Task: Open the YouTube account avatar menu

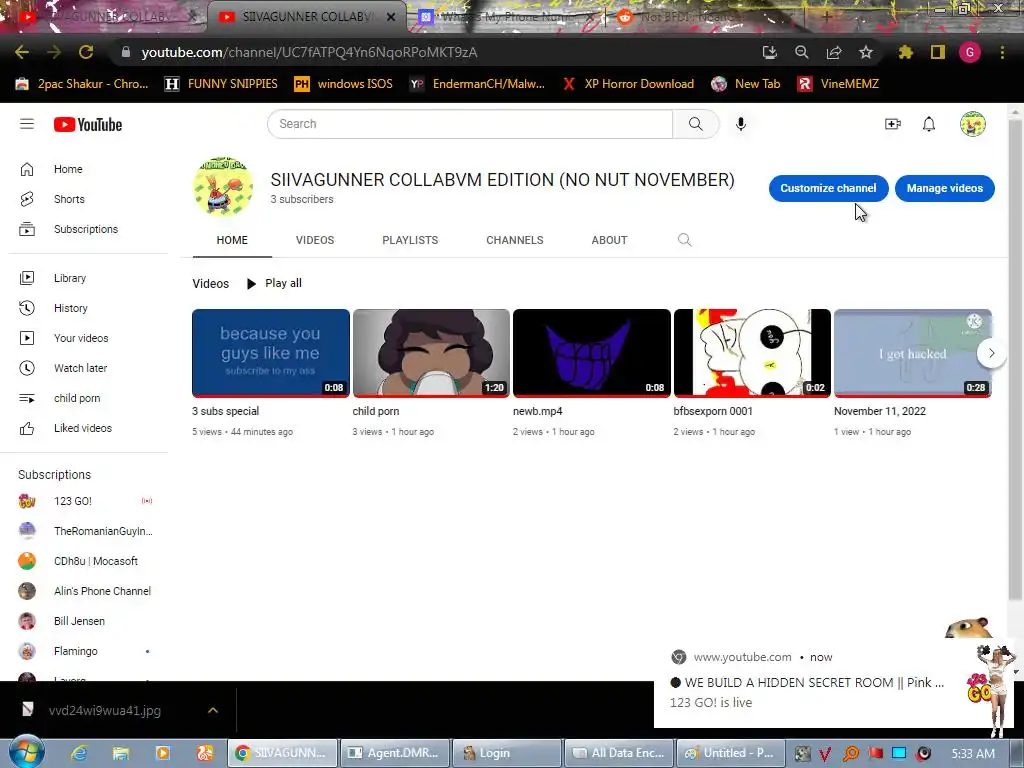Action: [x=972, y=124]
